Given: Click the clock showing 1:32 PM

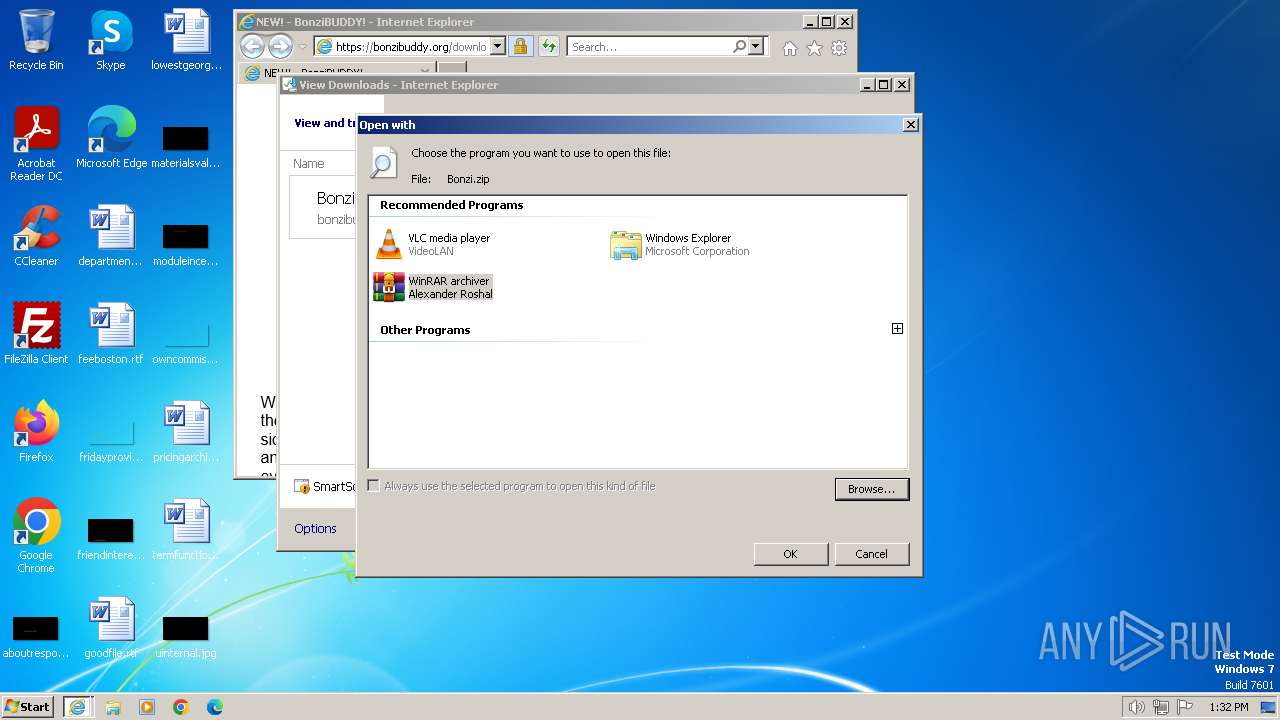Looking at the screenshot, I should coord(1228,707).
